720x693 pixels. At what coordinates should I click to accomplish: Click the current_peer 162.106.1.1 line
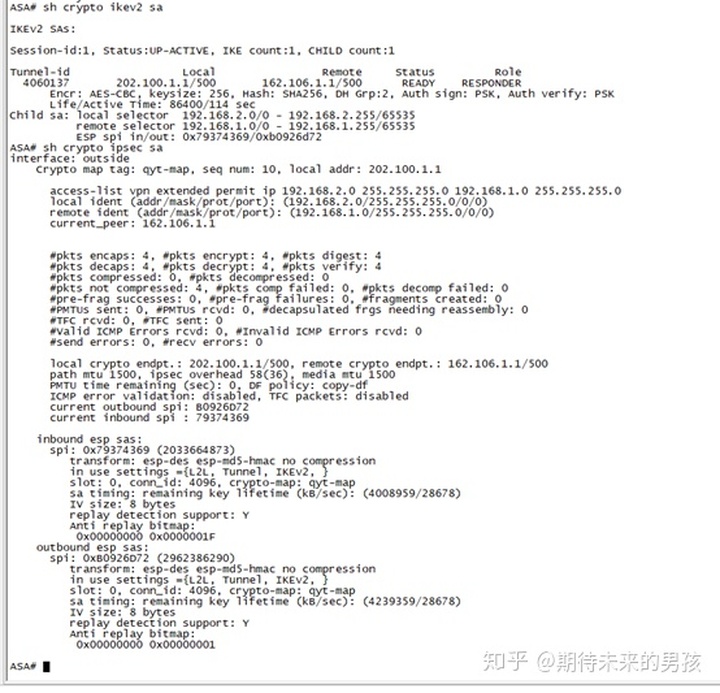point(132,224)
